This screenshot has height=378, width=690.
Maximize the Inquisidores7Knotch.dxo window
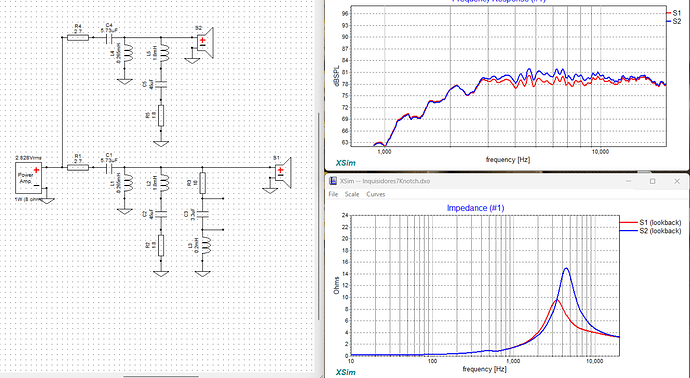pos(653,181)
